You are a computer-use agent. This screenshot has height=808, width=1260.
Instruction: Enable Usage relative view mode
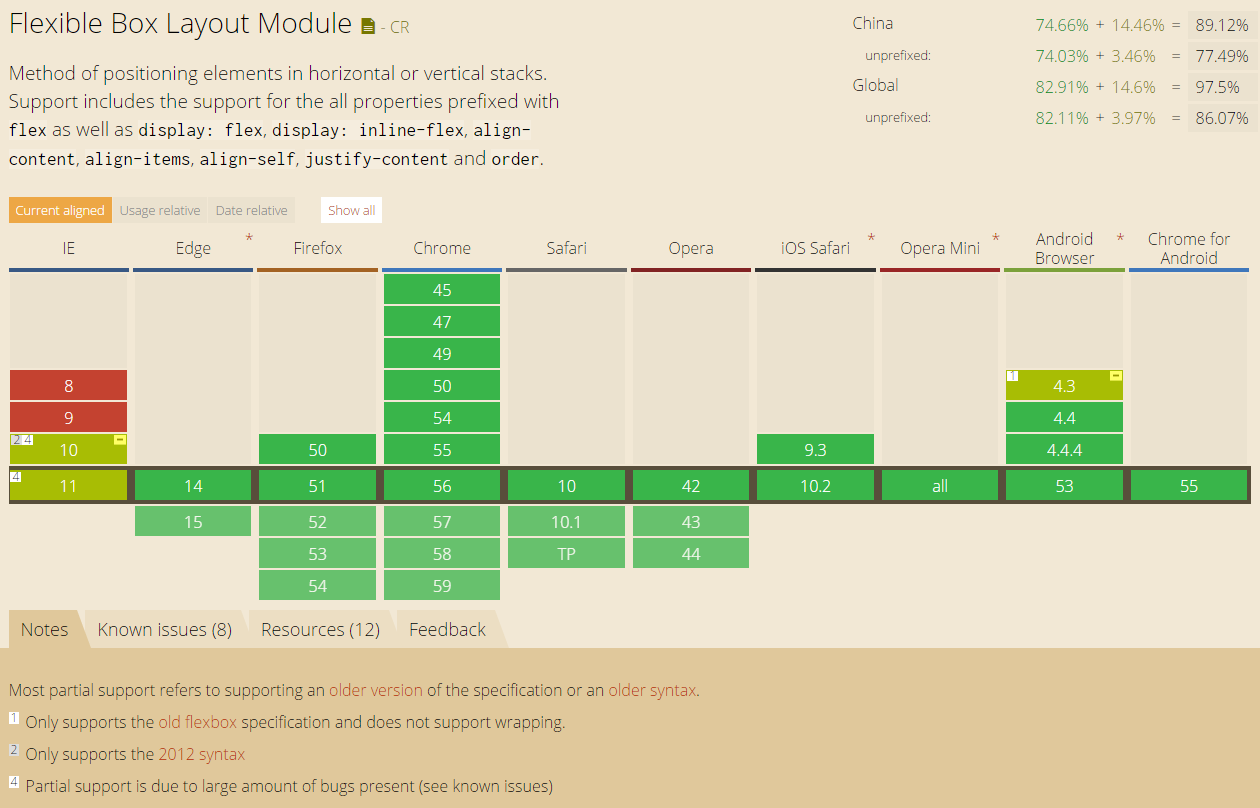pyautogui.click(x=160, y=210)
